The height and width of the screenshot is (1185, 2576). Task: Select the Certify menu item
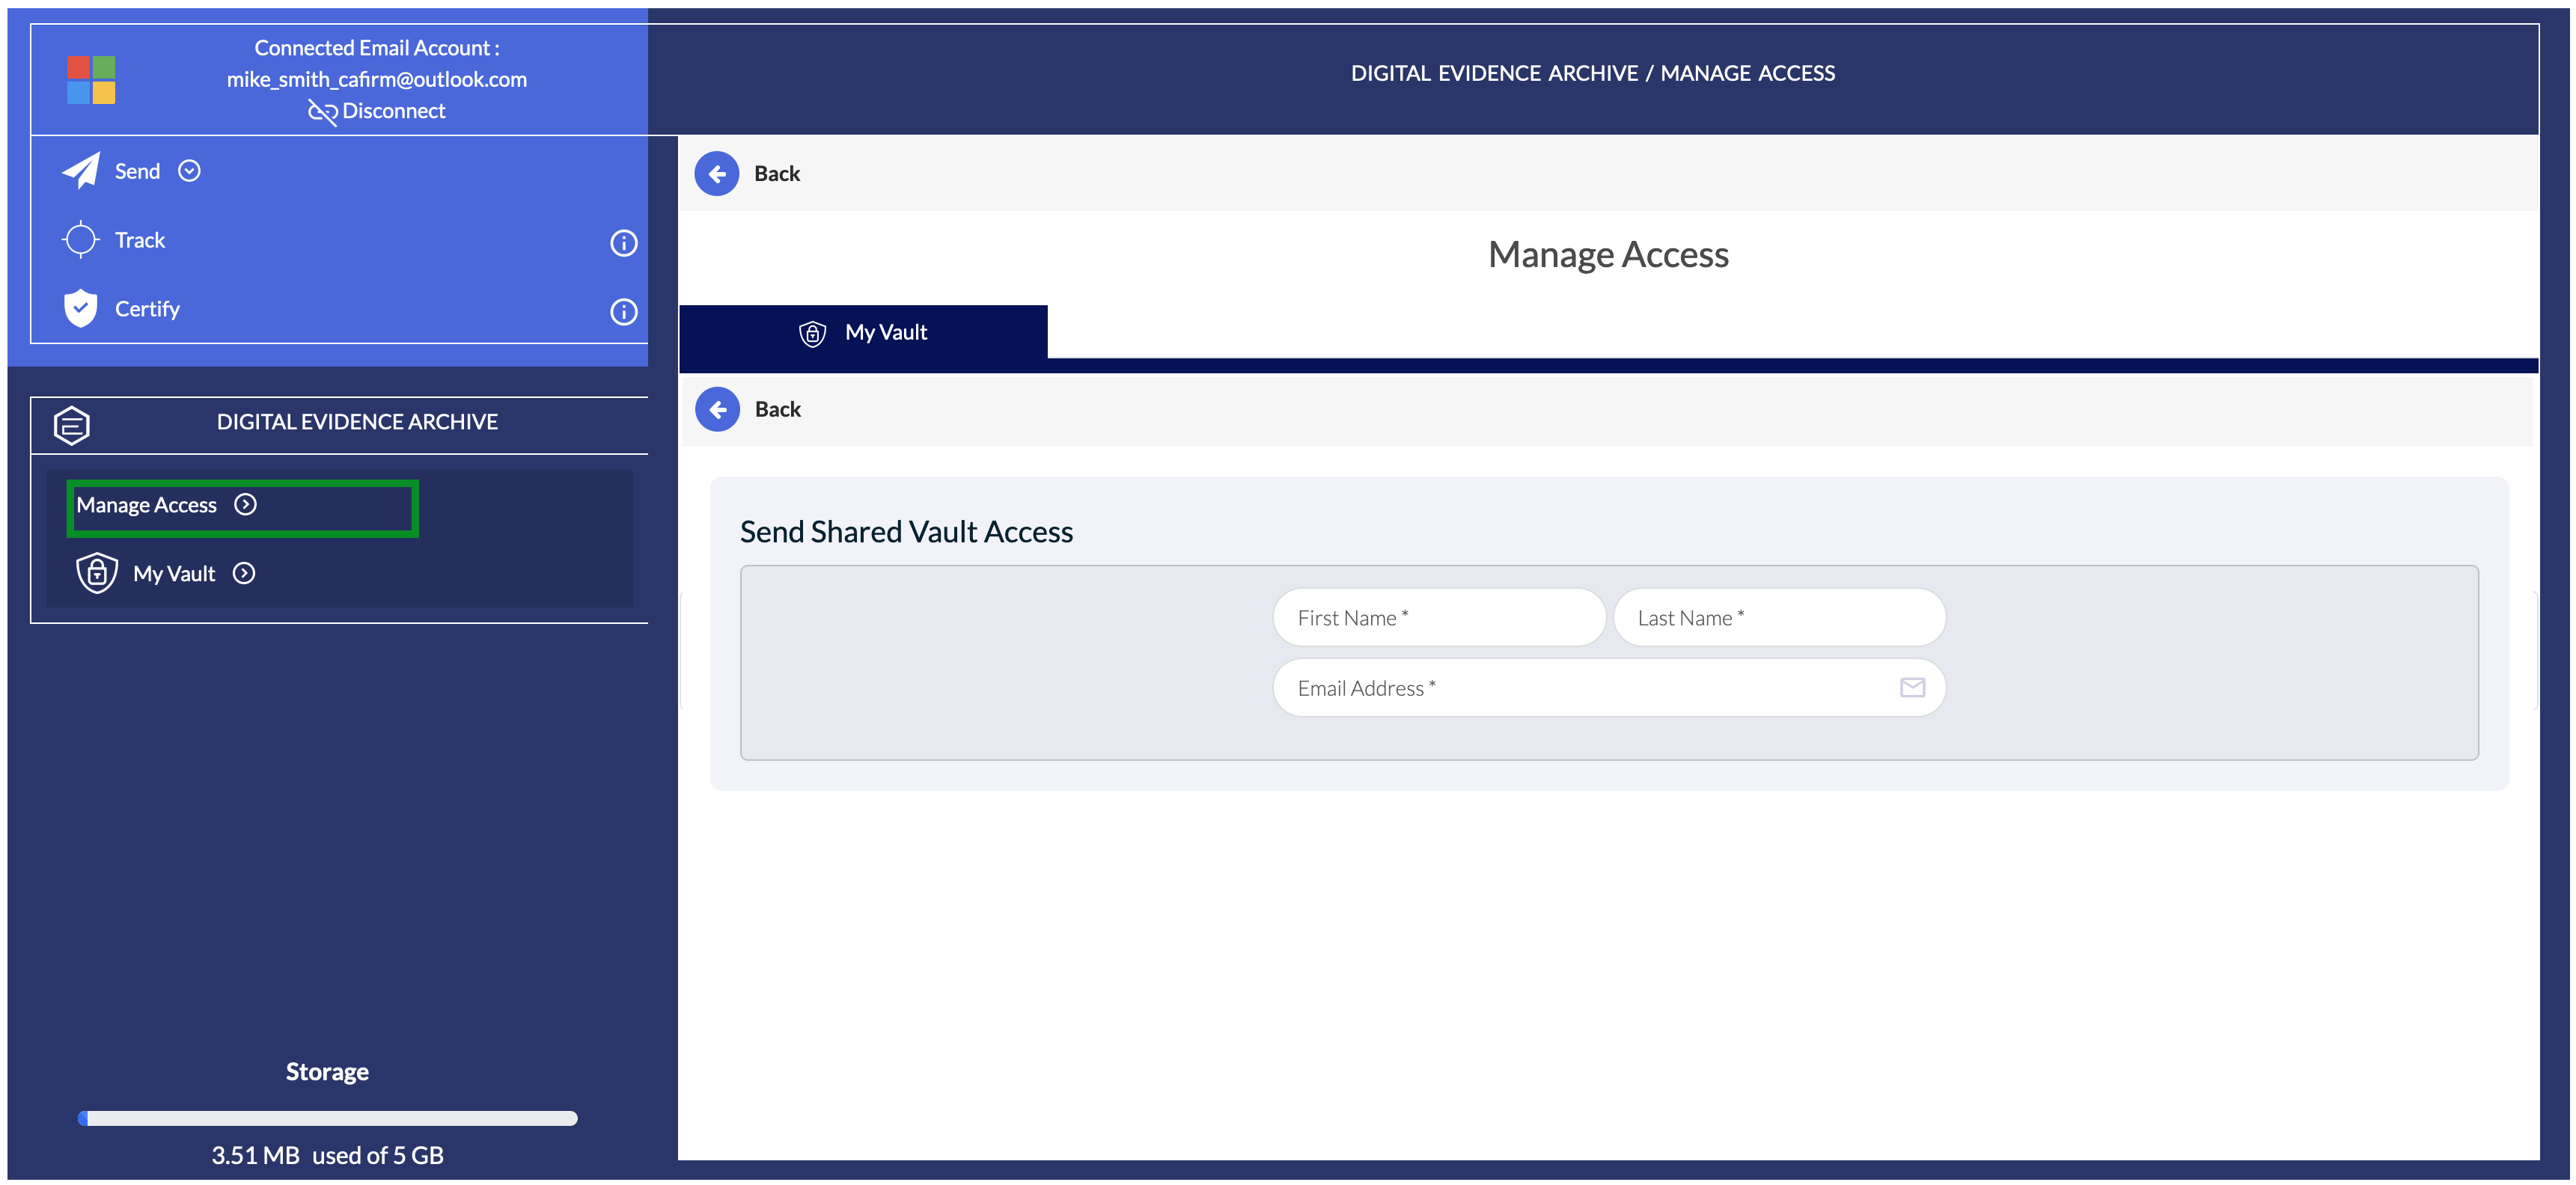point(147,309)
